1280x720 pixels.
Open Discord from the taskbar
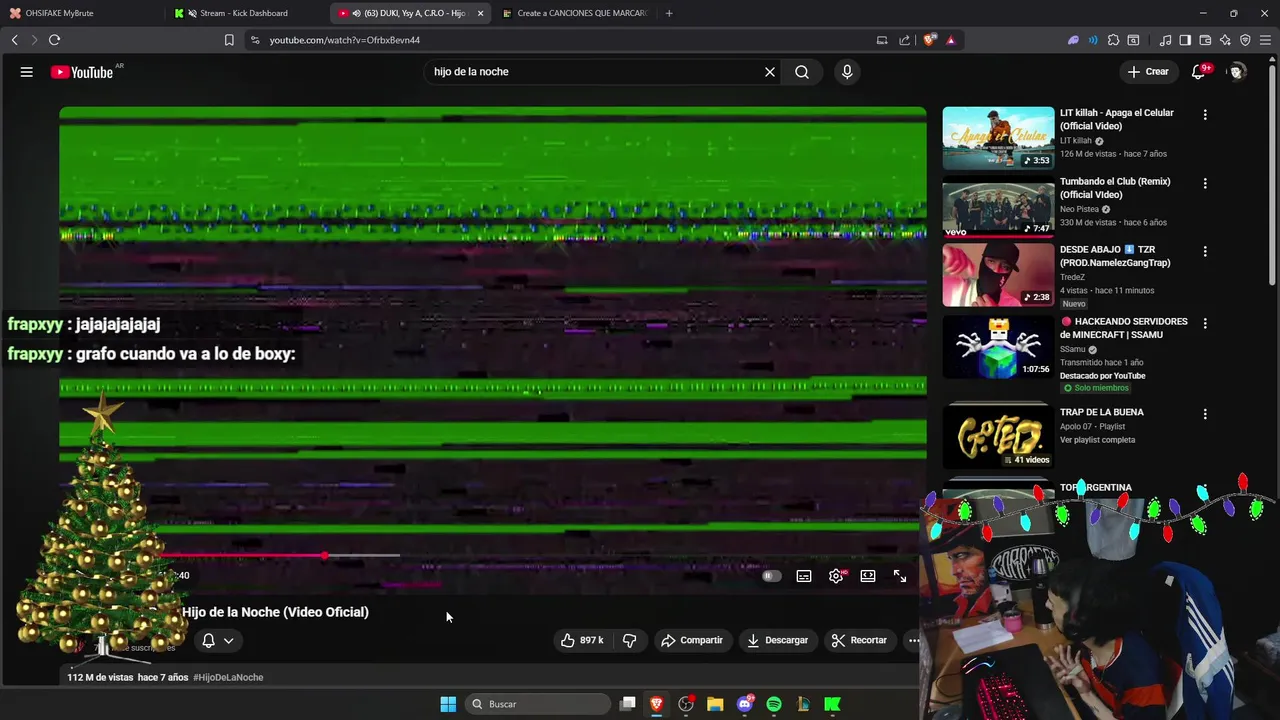click(744, 704)
